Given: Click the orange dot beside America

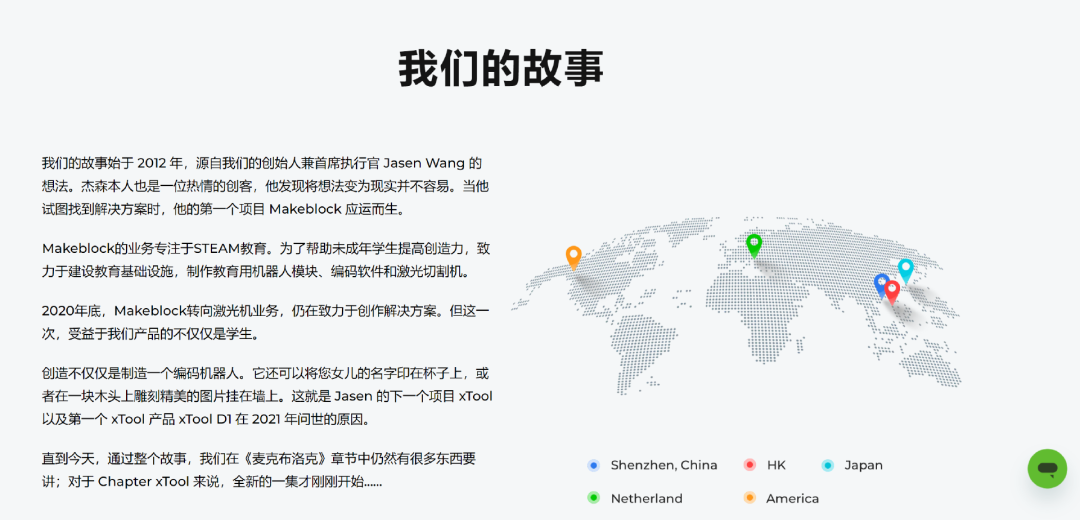Looking at the screenshot, I should (750, 498).
